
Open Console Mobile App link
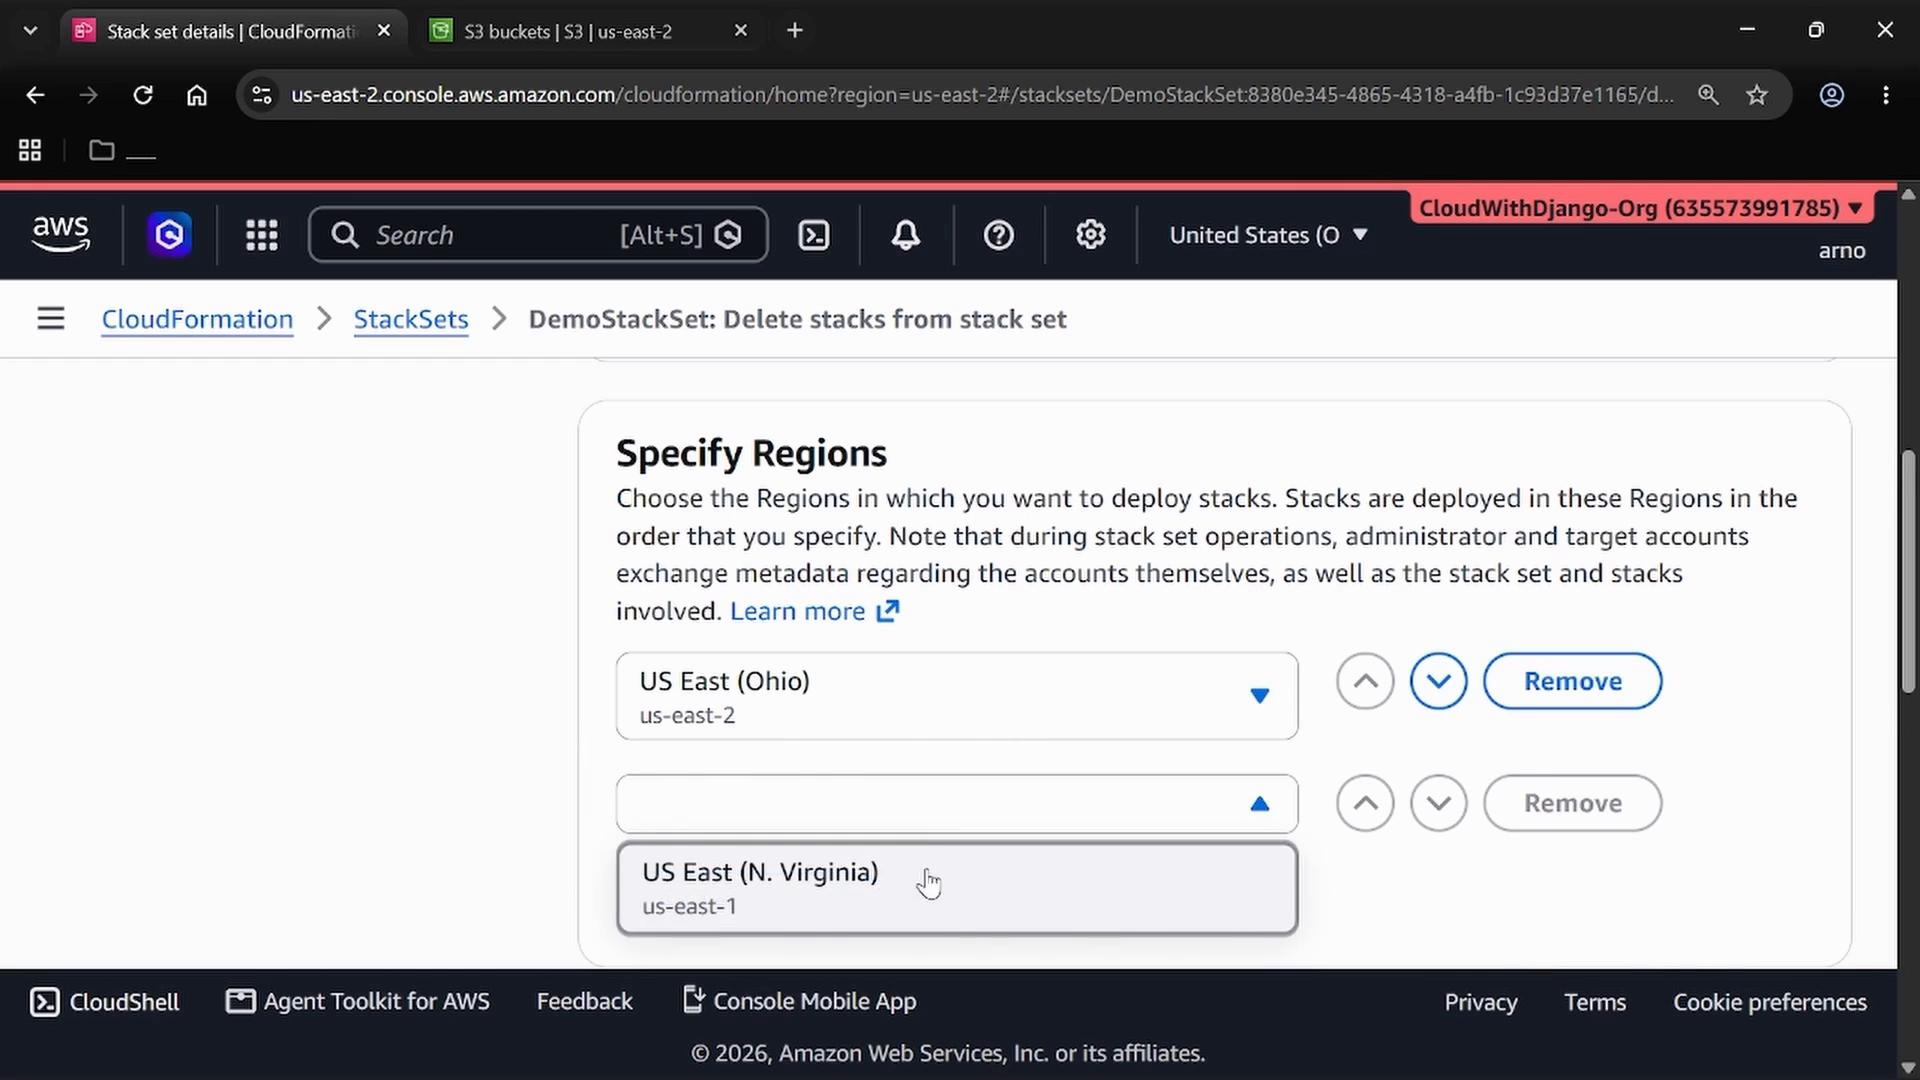[799, 1002]
